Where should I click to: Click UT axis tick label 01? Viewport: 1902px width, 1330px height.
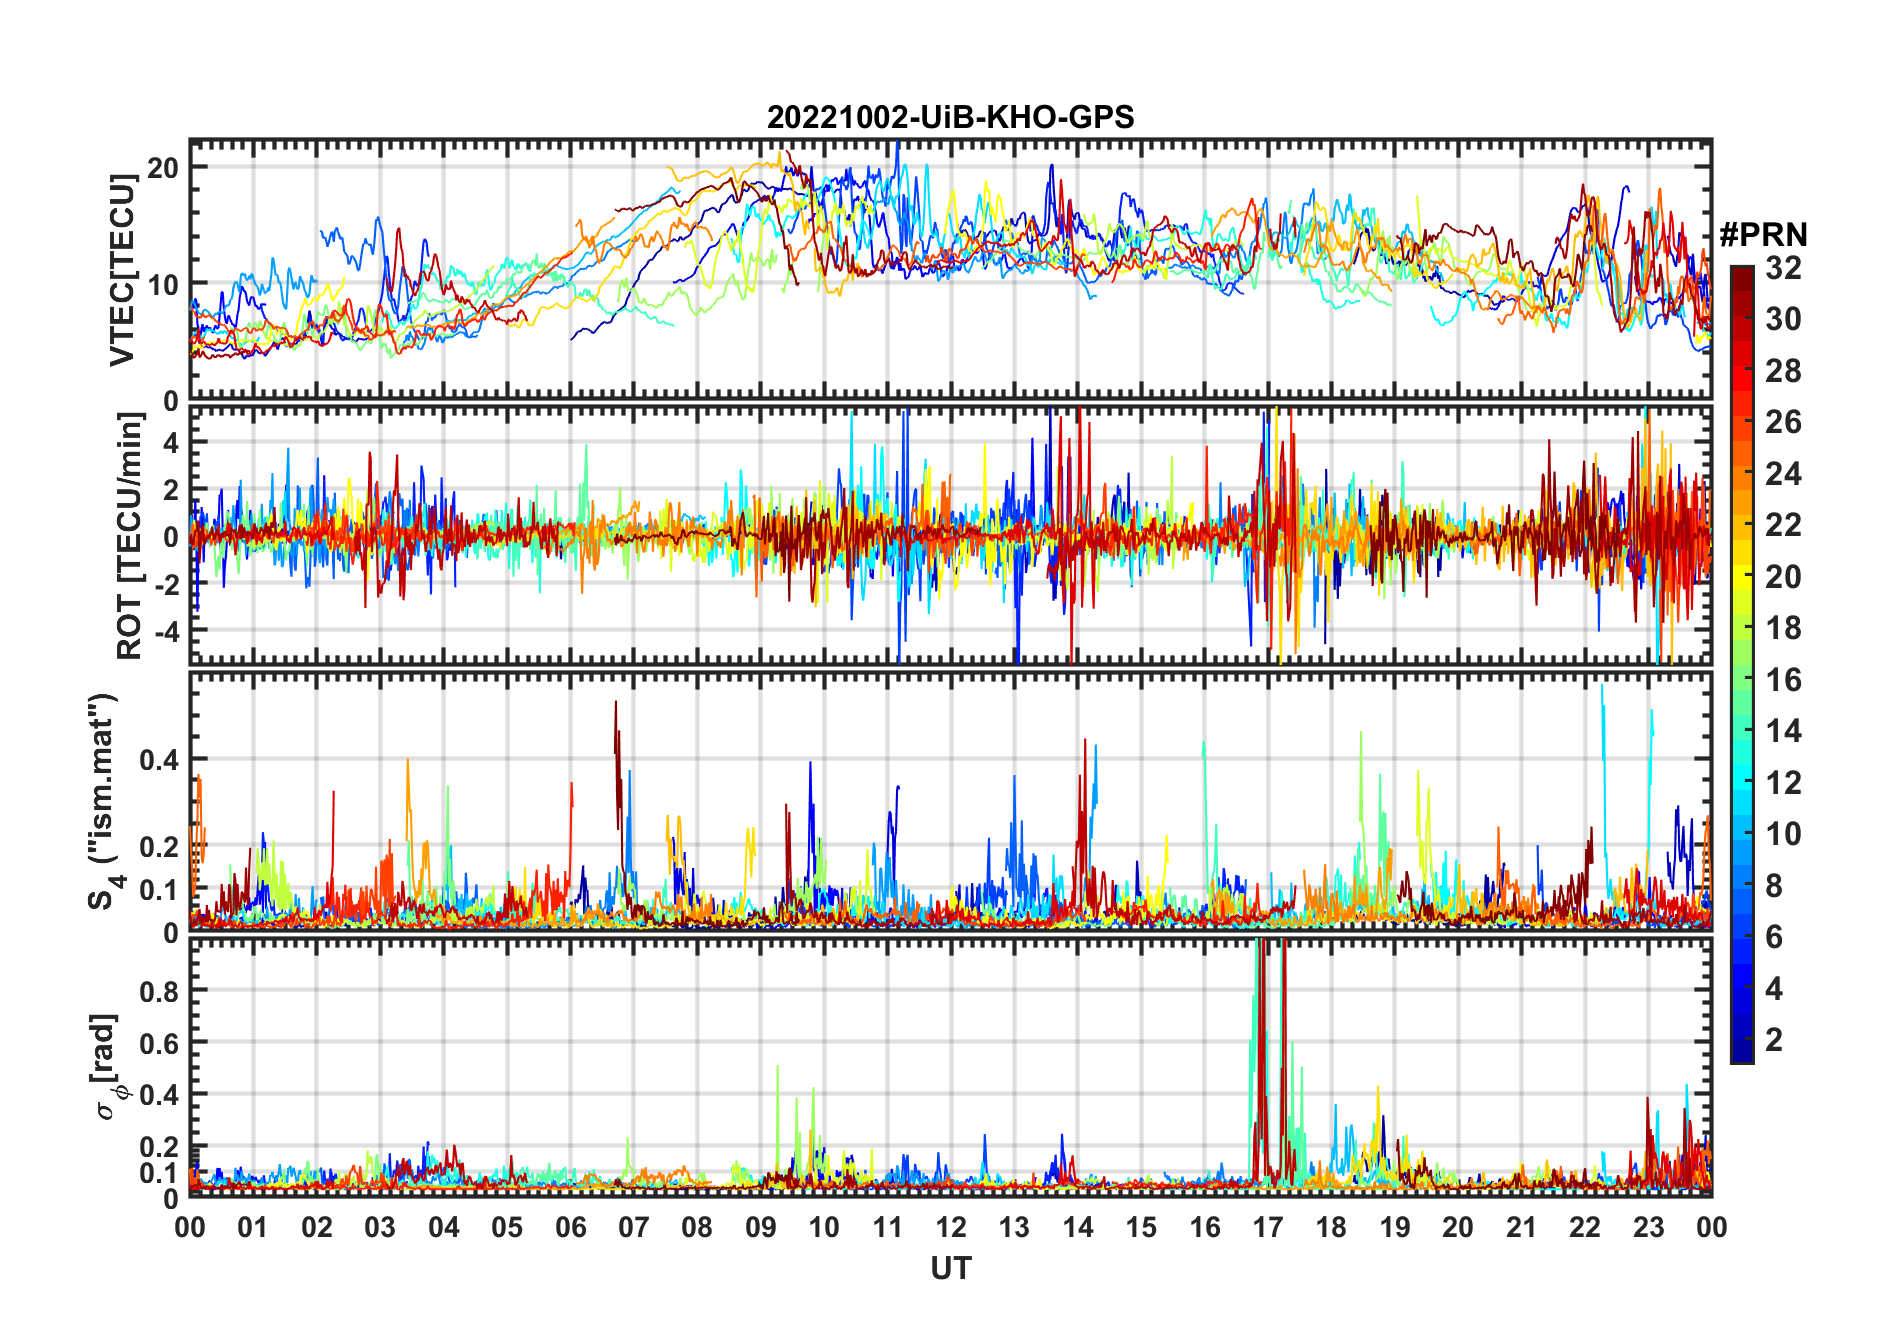(253, 1227)
